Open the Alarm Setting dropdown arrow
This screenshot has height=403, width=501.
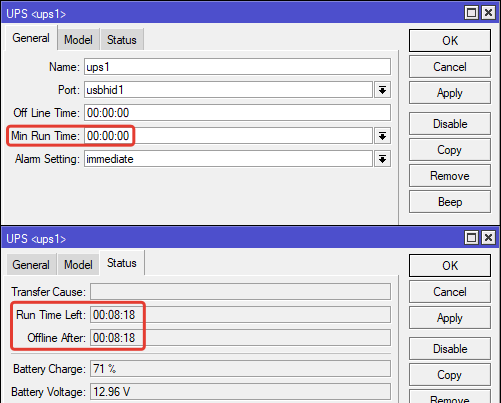(382, 159)
